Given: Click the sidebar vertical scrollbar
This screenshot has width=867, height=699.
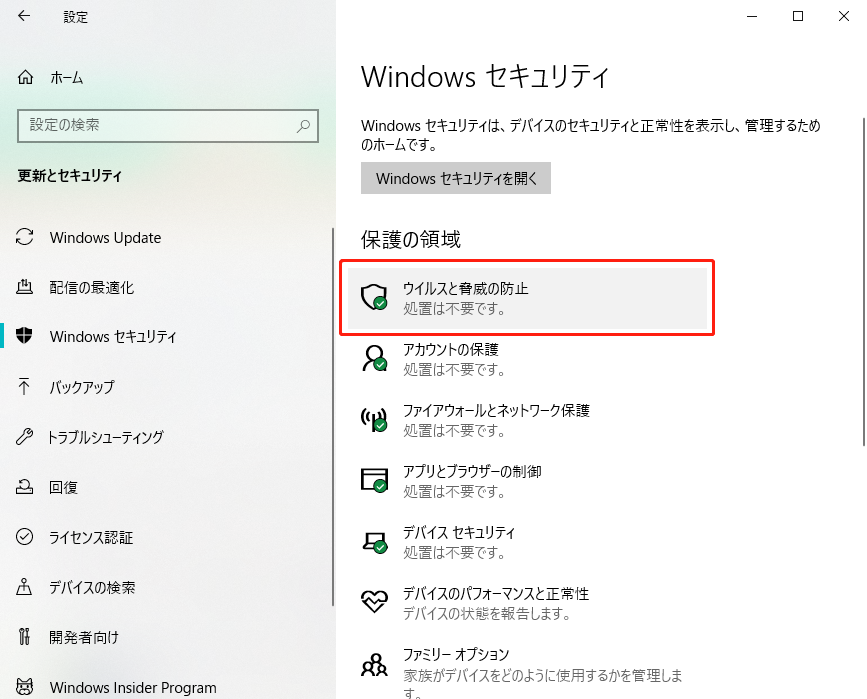Looking at the screenshot, I should [333, 416].
